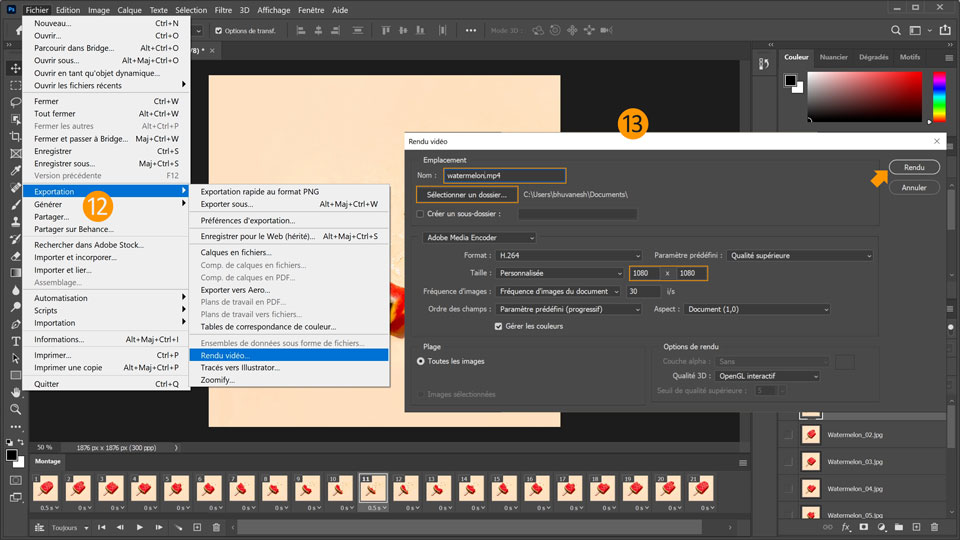Delete selected frame with trash icon
Viewport: 960px width, 540px height.
coord(214,527)
